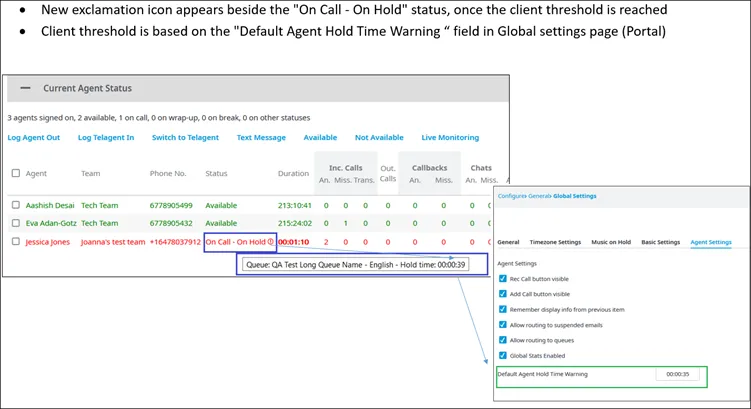751x409 pixels.
Task: Tick checkbox for Jessica Jones
Action: coord(16,241)
